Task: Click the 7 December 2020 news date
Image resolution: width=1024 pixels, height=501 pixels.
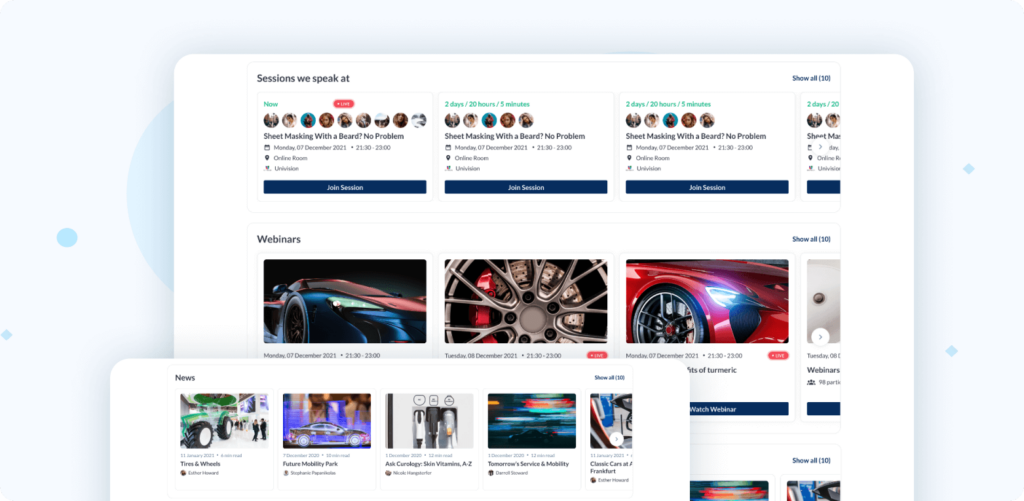Action: point(300,455)
